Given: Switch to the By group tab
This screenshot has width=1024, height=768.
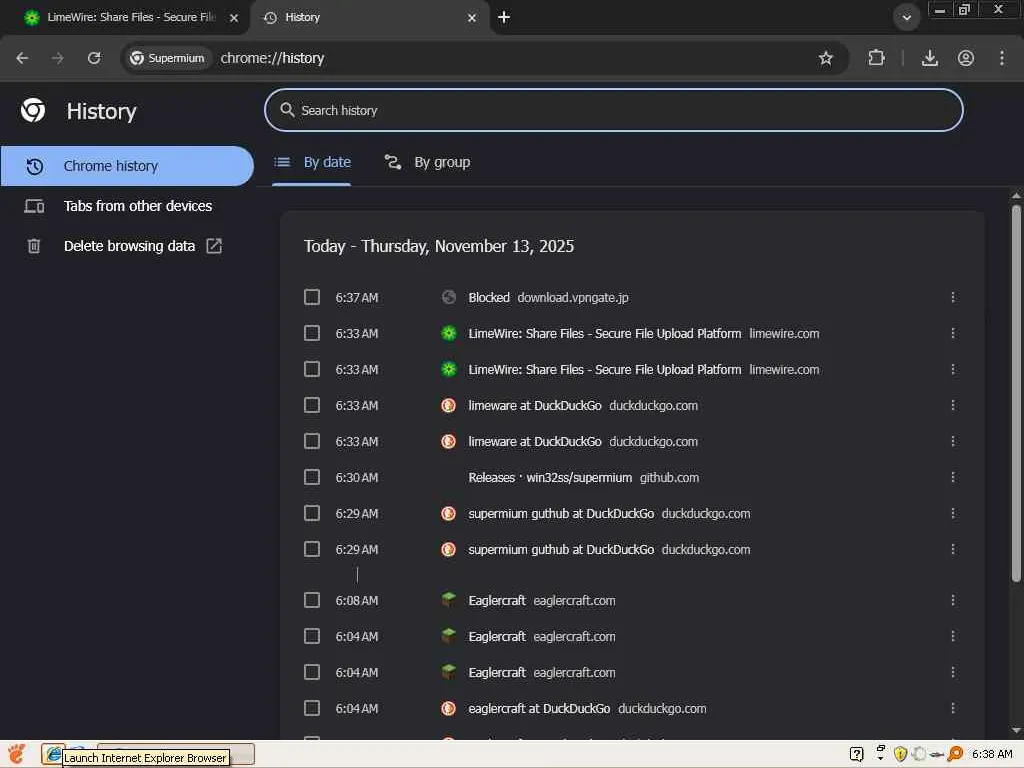Looking at the screenshot, I should [x=428, y=163].
